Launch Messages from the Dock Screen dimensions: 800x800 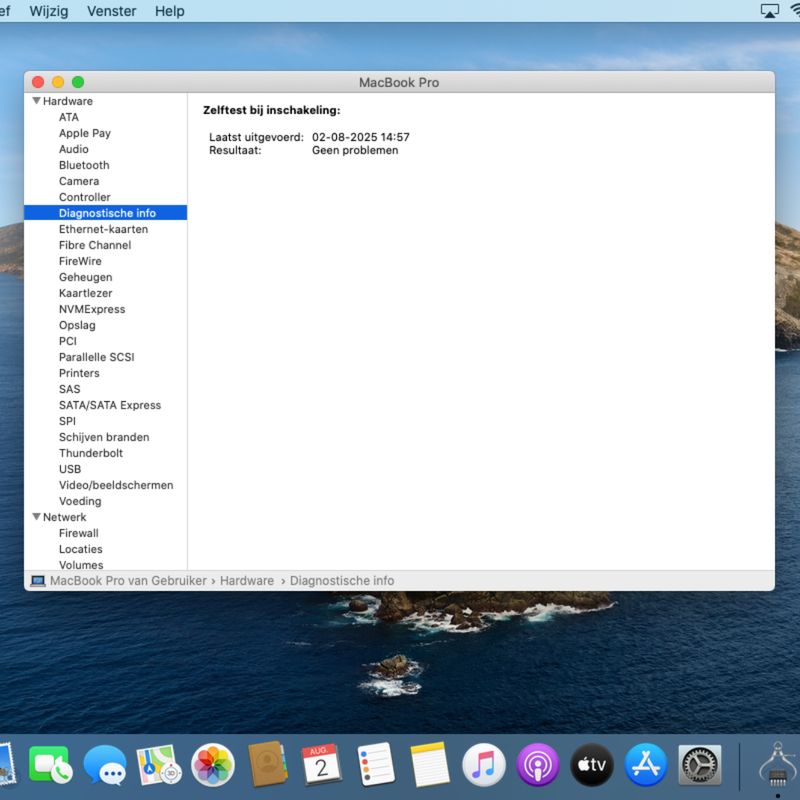pos(105,765)
